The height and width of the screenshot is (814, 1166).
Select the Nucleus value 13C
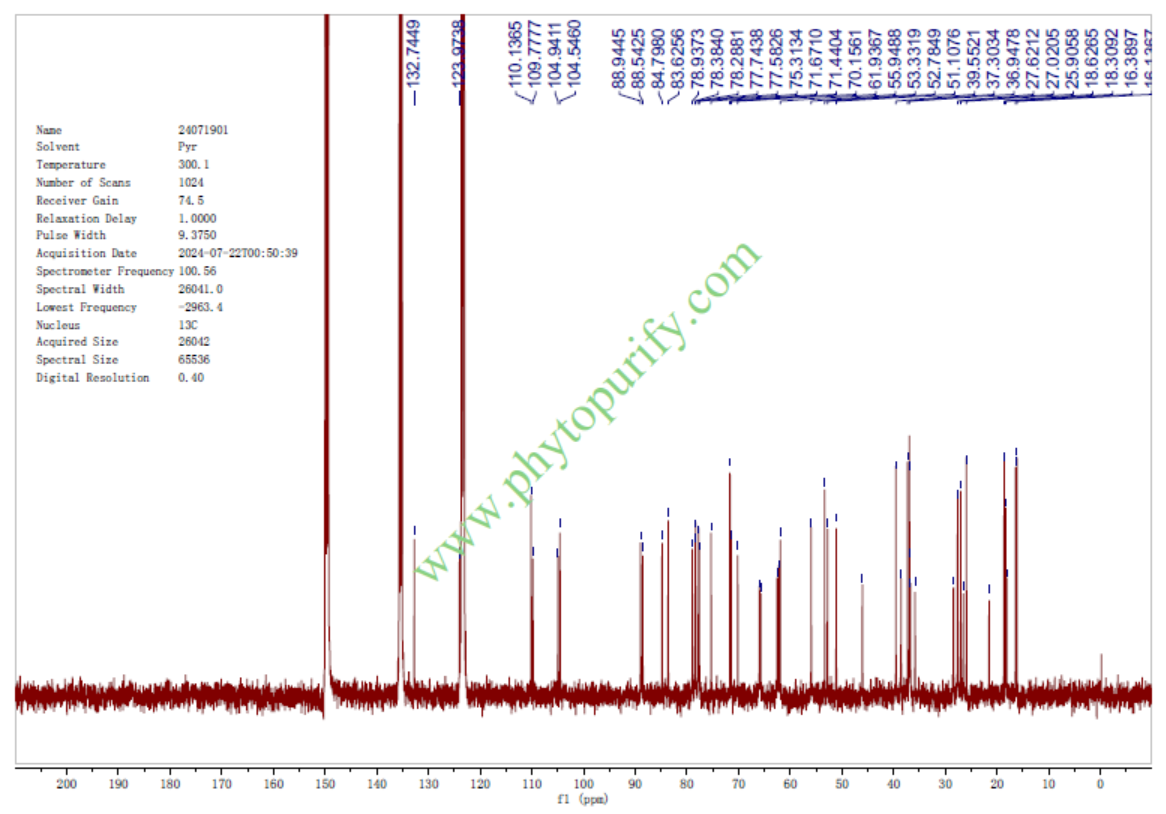coord(187,325)
